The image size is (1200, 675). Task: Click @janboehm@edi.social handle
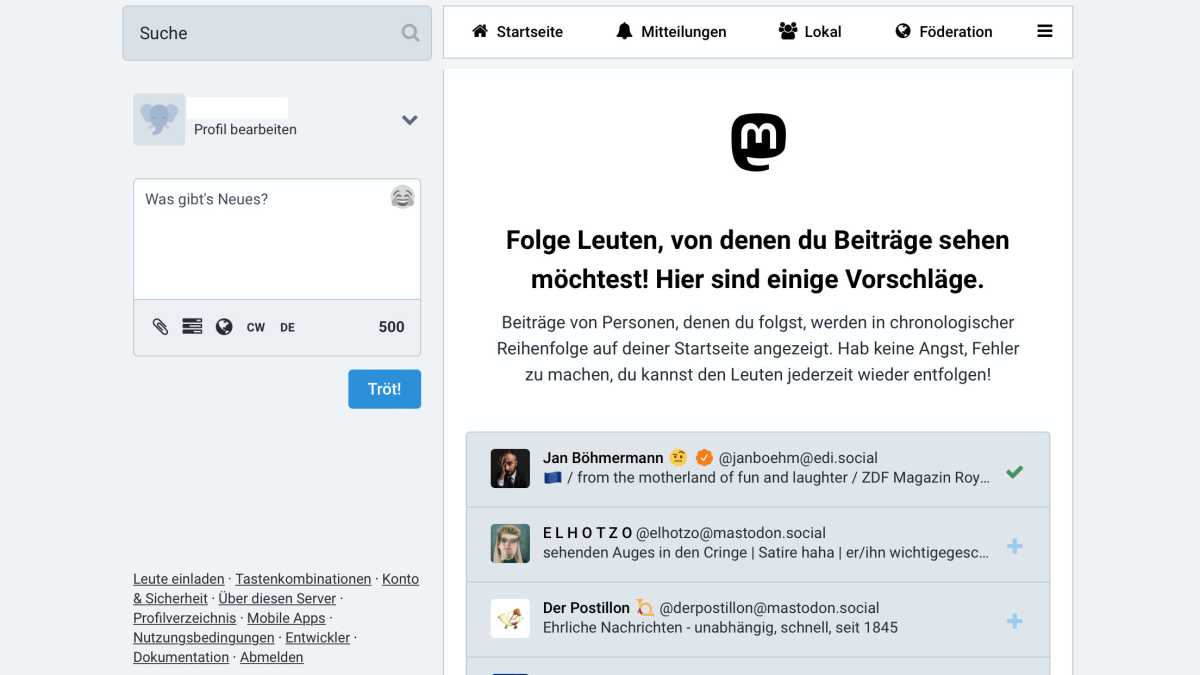(x=798, y=458)
